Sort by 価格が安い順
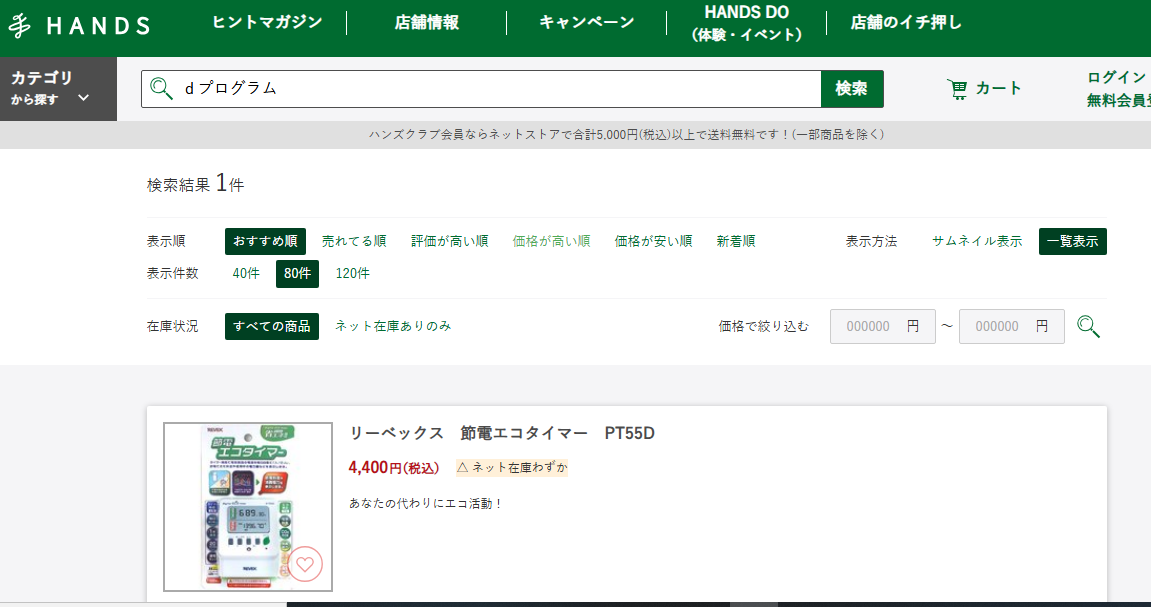The height and width of the screenshot is (607, 1151). [x=653, y=241]
